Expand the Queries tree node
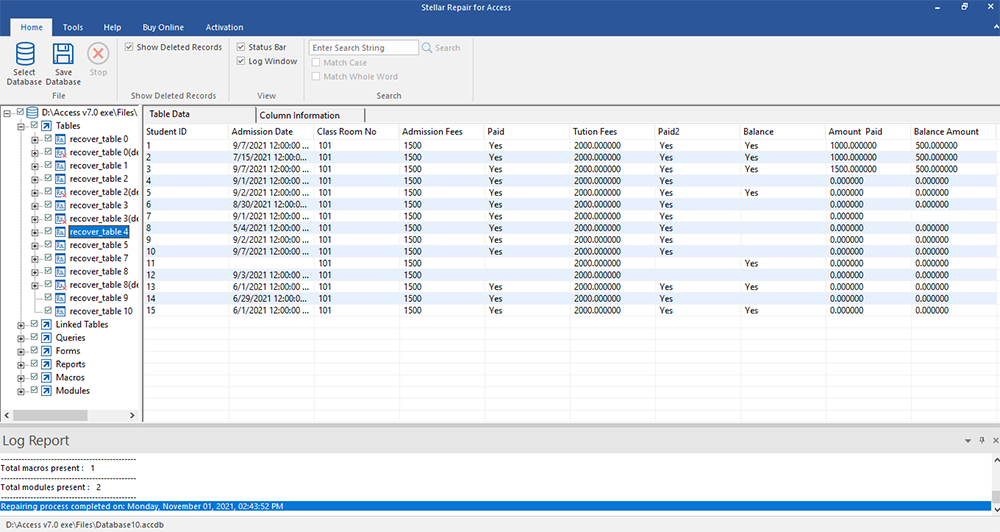 21,338
